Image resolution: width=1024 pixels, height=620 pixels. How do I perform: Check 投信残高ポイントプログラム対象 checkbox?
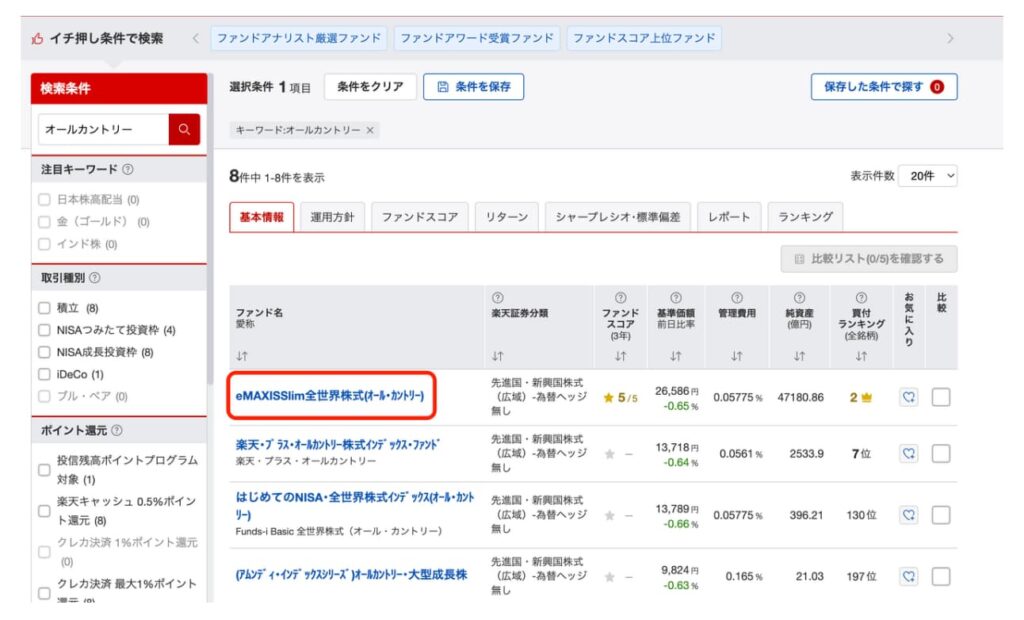click(44, 470)
